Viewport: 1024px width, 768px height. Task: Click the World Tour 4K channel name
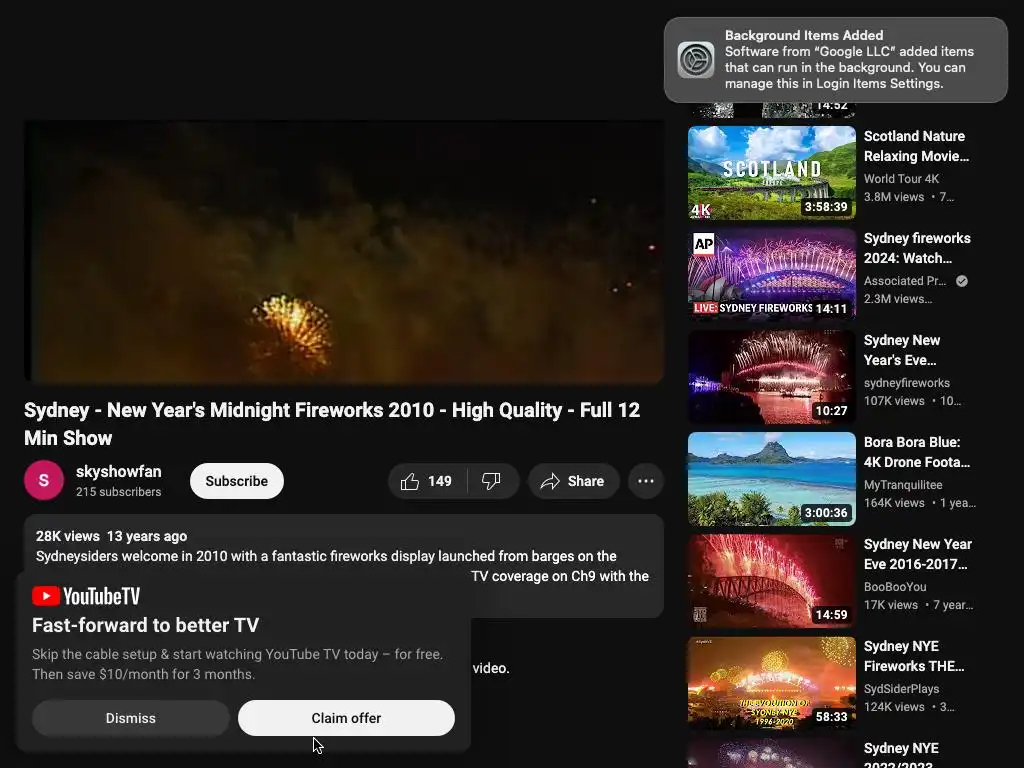click(901, 178)
